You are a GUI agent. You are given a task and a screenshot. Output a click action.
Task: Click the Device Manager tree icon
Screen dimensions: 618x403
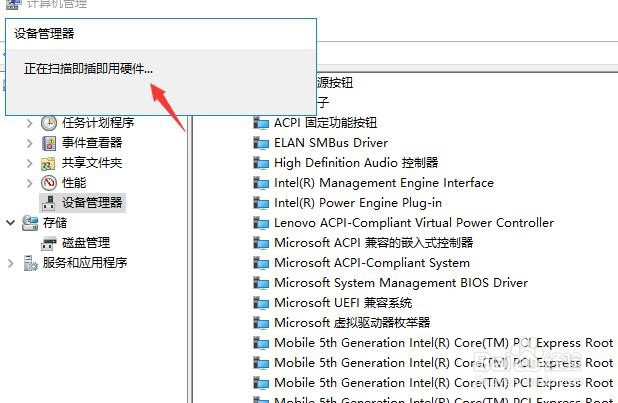(49, 203)
